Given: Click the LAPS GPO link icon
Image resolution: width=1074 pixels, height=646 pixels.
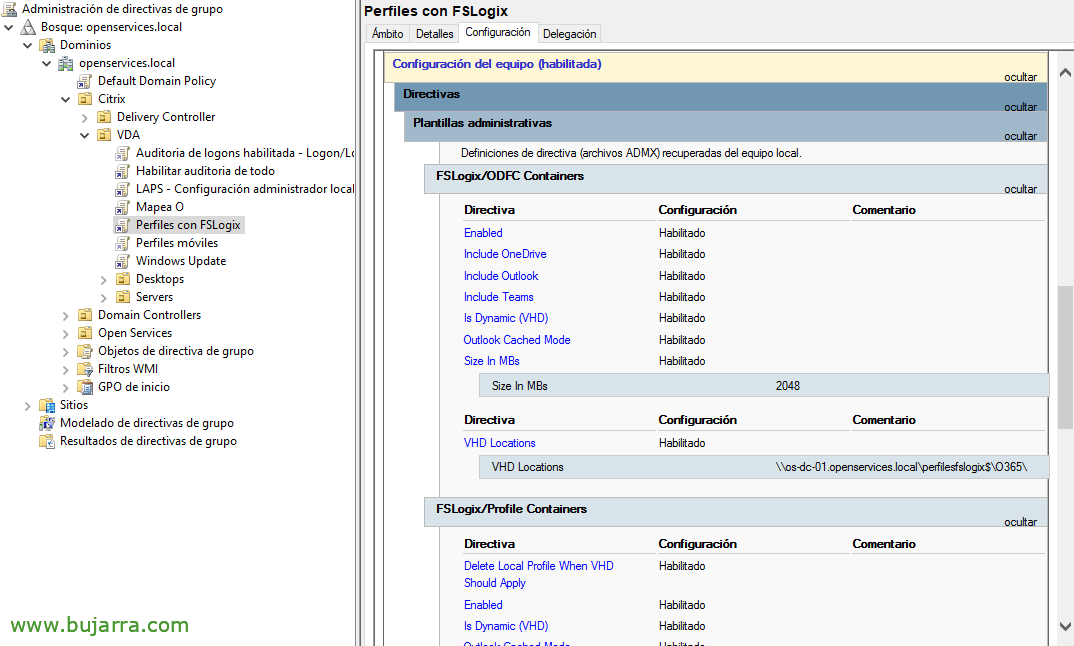Looking at the screenshot, I should (123, 189).
